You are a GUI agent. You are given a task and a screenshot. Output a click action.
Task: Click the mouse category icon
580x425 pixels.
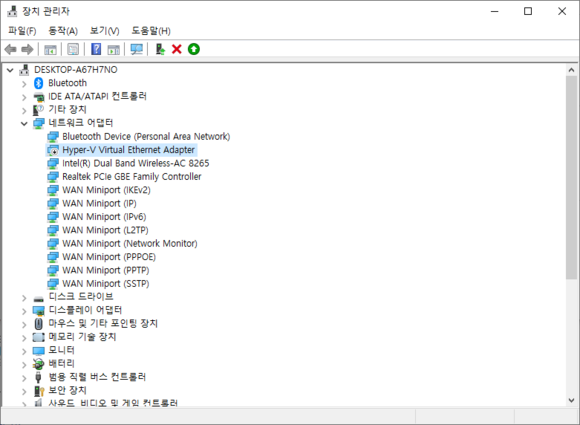point(38,324)
